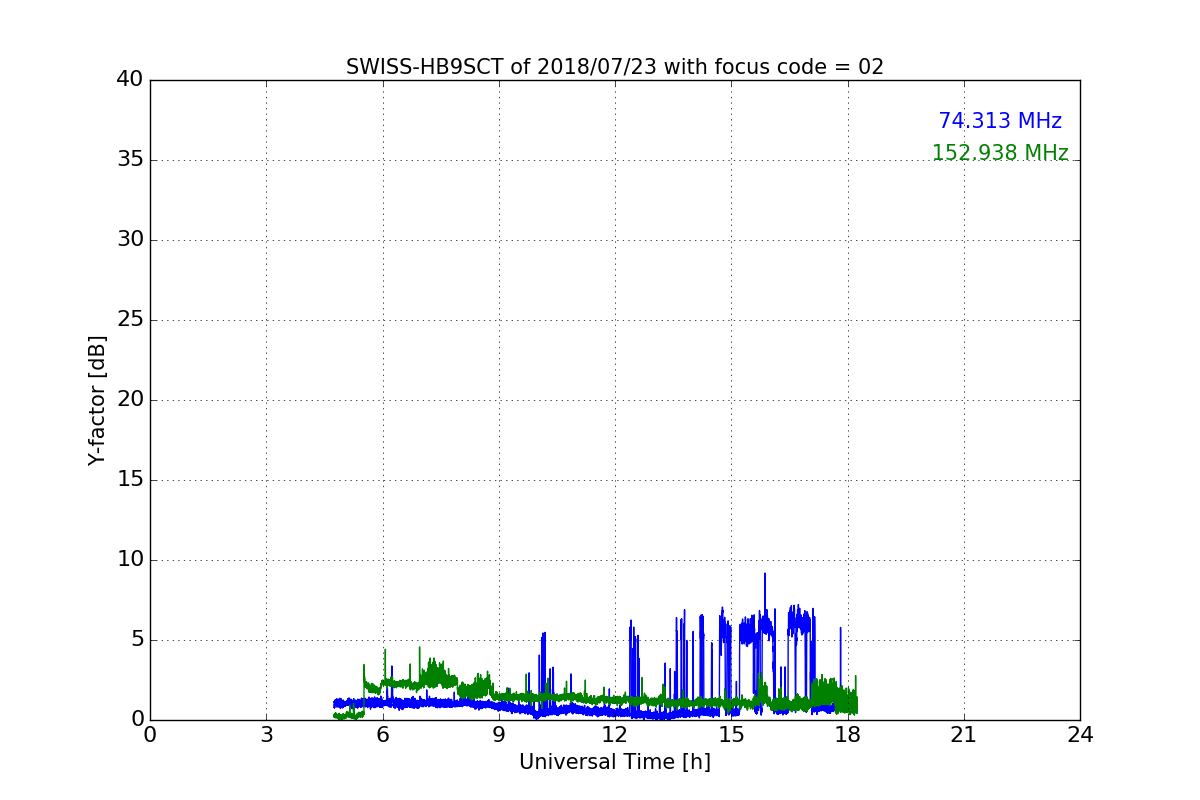Click x-axis tick label 18
Image resolution: width=1200 pixels, height=800 pixels.
[x=848, y=735]
